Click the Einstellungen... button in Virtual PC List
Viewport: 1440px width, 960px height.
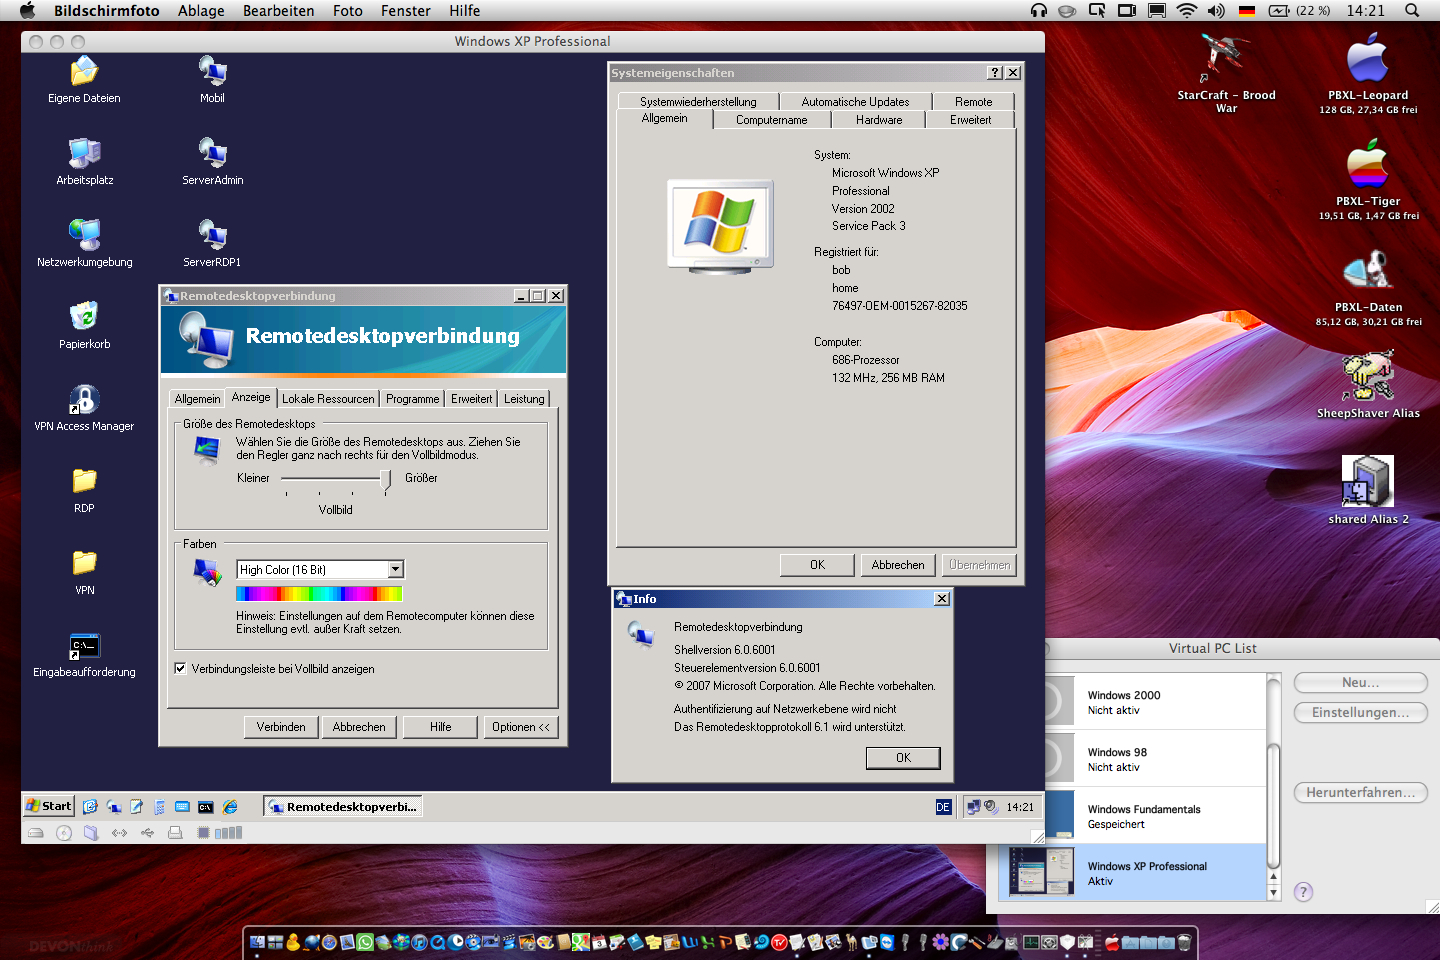[1360, 712]
